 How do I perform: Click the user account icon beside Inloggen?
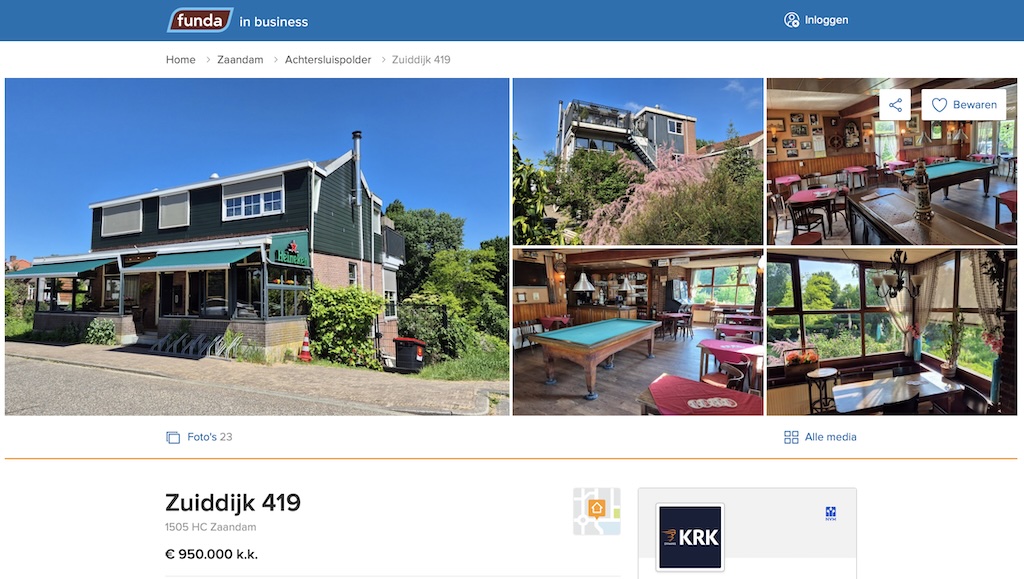[x=792, y=20]
